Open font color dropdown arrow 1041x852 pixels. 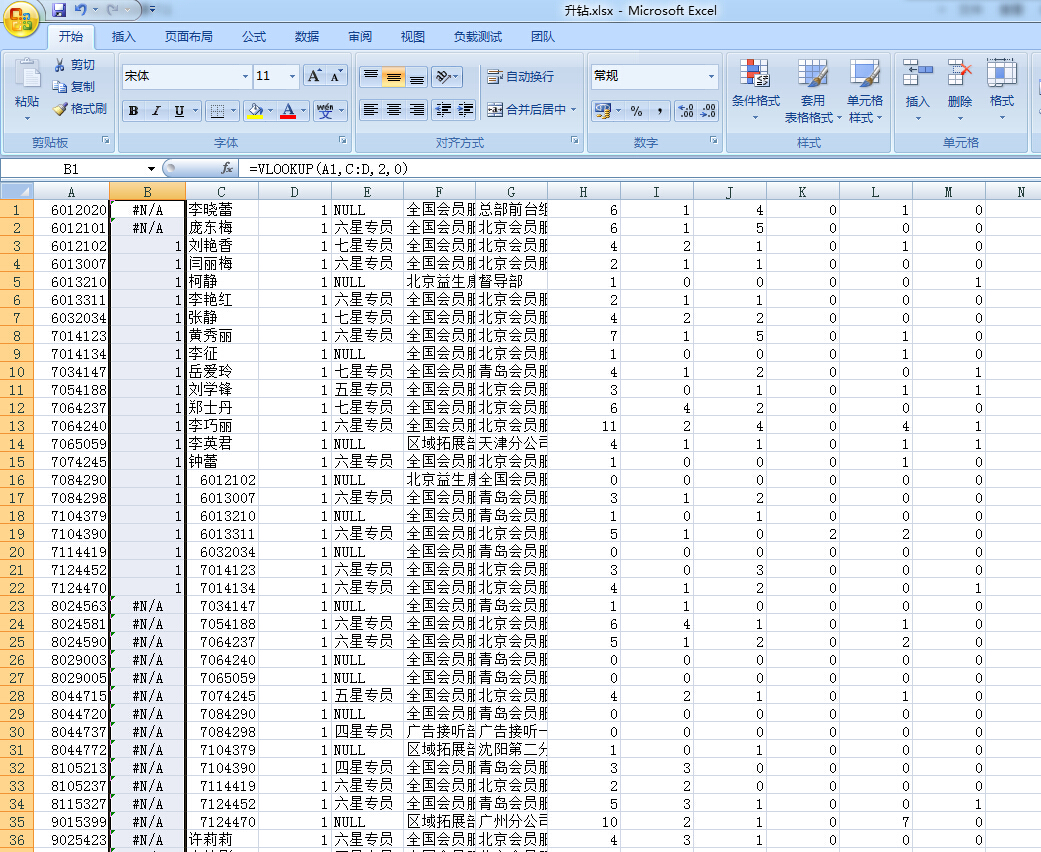pyautogui.click(x=303, y=111)
